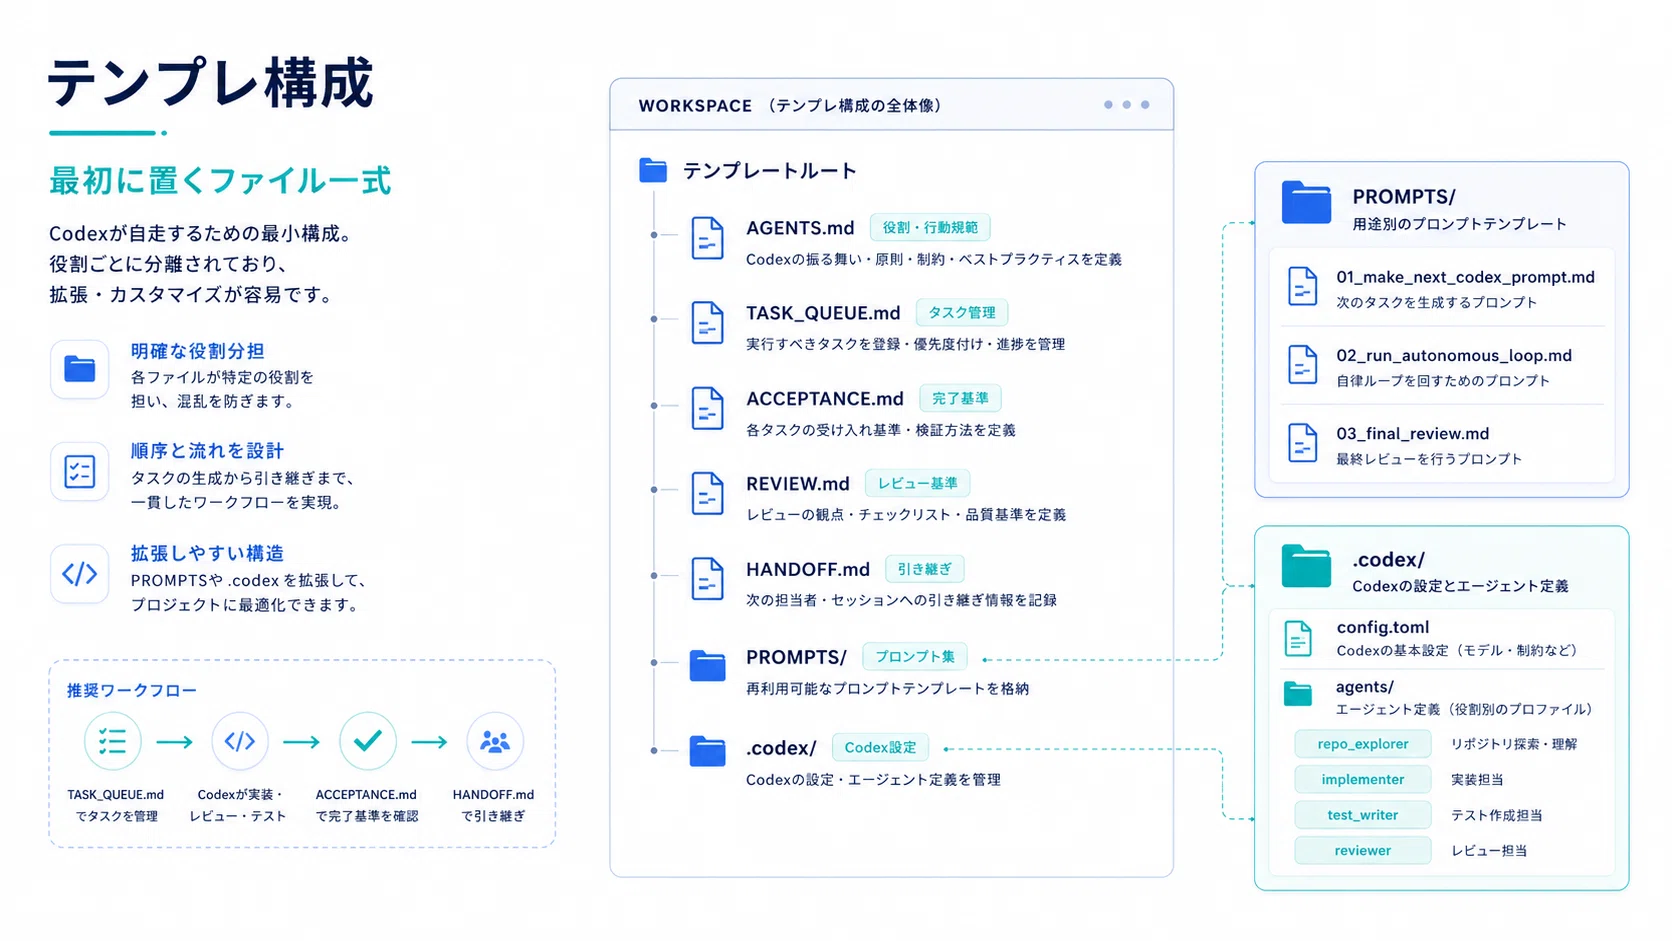Select the implementer agent chip
1672x941 pixels.
[1362, 780]
